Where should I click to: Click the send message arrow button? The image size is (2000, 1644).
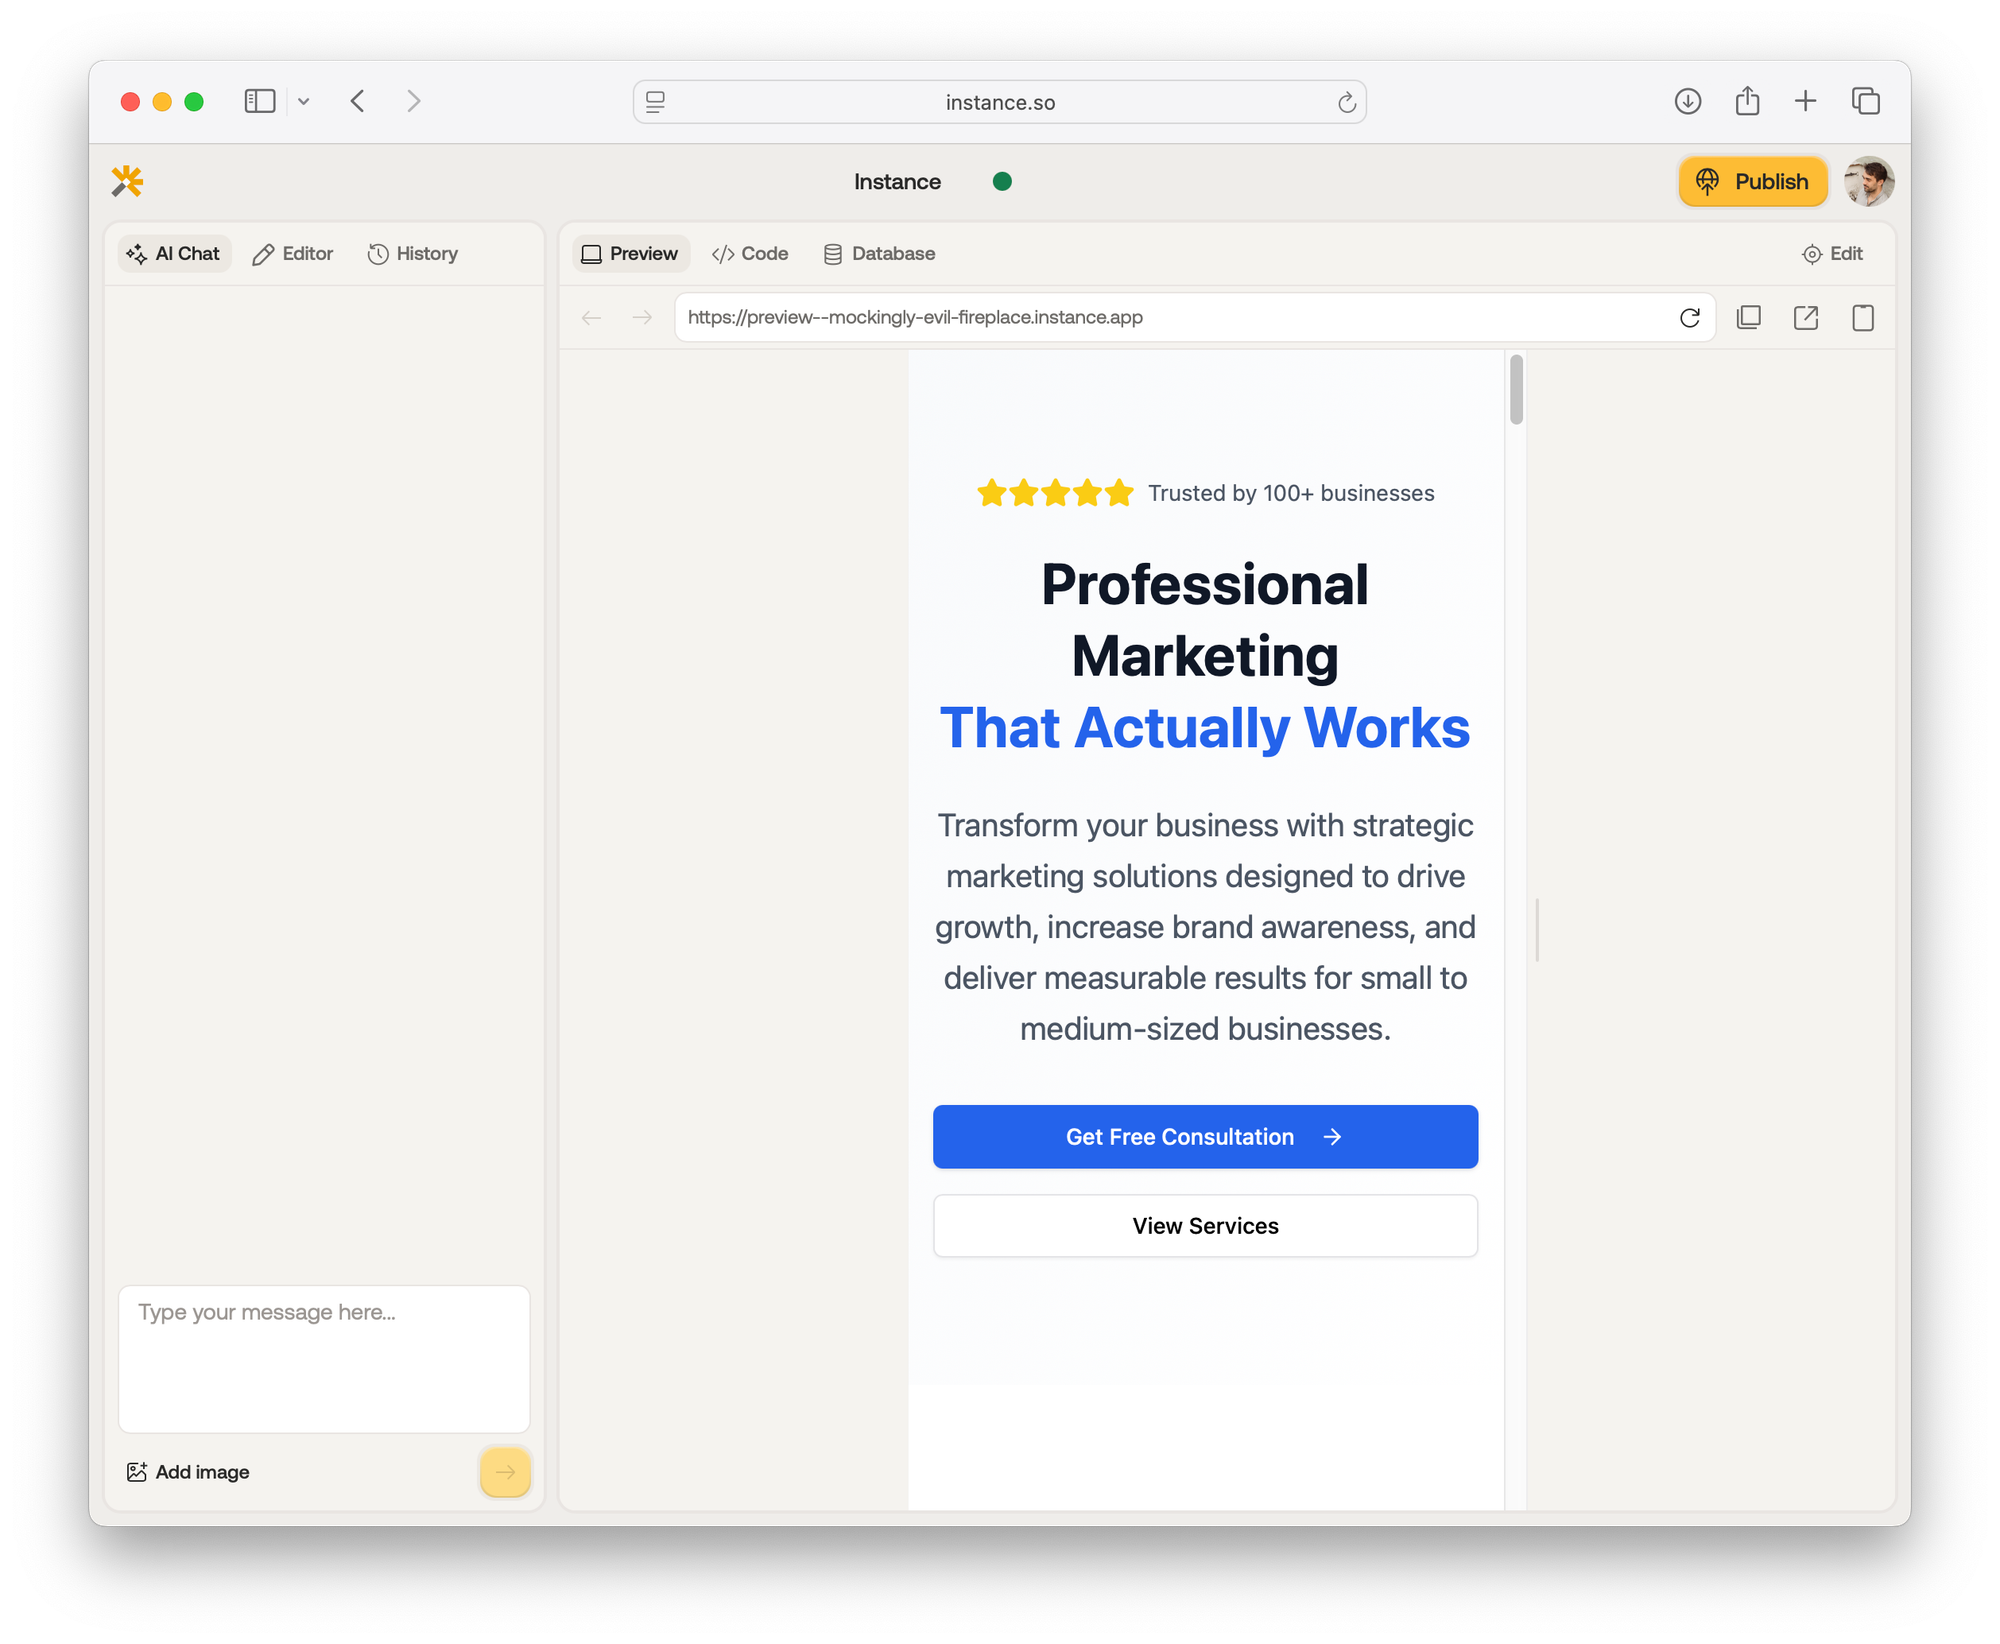point(505,1472)
